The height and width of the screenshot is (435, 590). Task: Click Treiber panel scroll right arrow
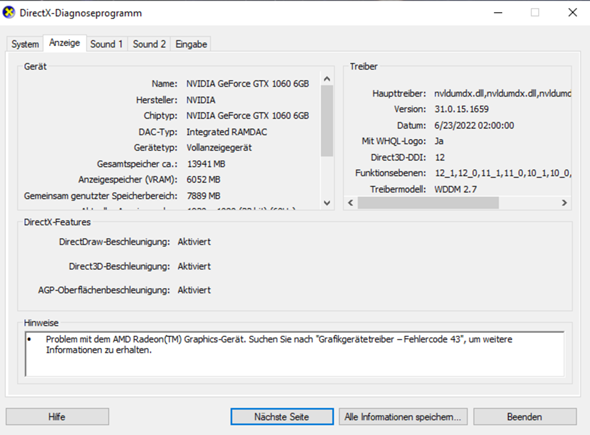pyautogui.click(x=564, y=203)
